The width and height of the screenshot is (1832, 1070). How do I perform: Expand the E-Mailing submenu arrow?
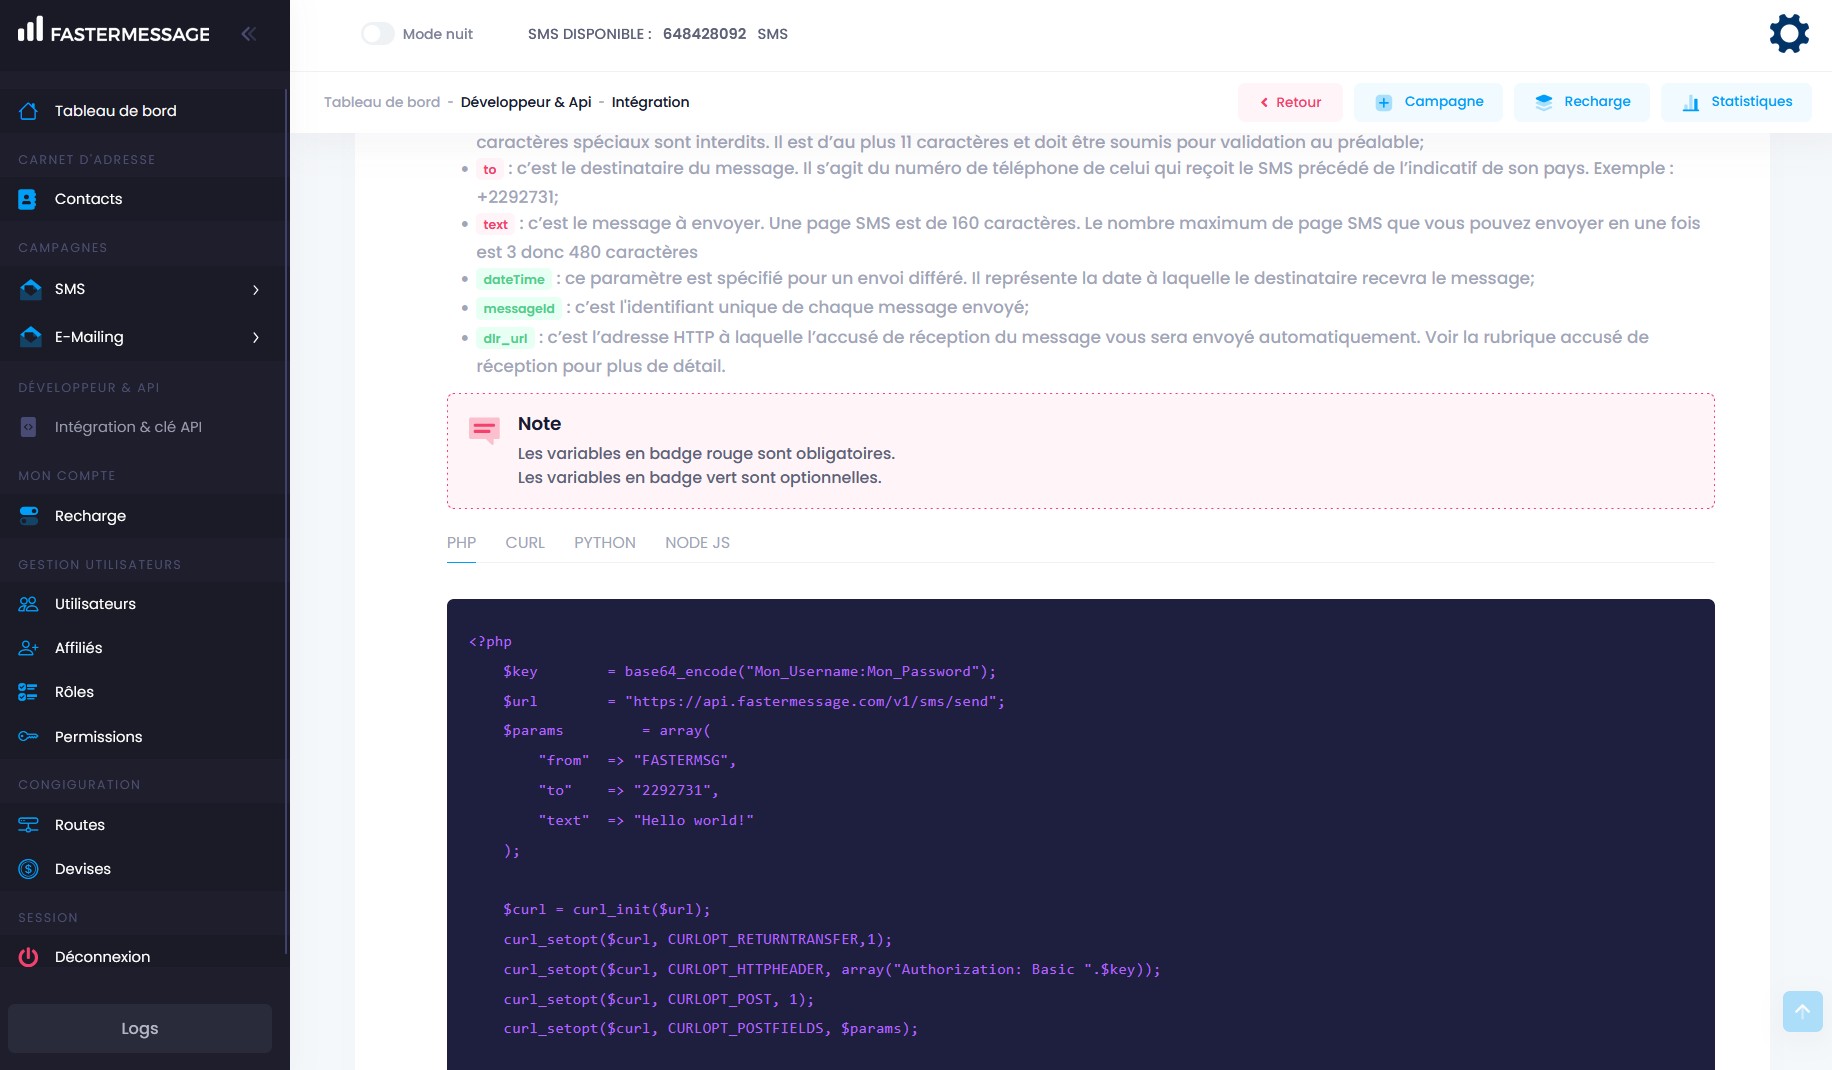click(256, 338)
